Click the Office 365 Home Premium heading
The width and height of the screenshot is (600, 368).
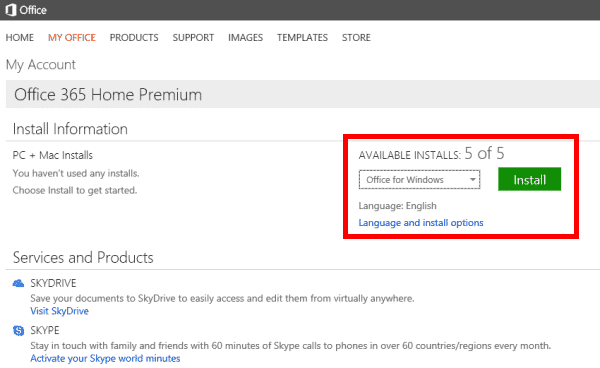[x=108, y=94]
